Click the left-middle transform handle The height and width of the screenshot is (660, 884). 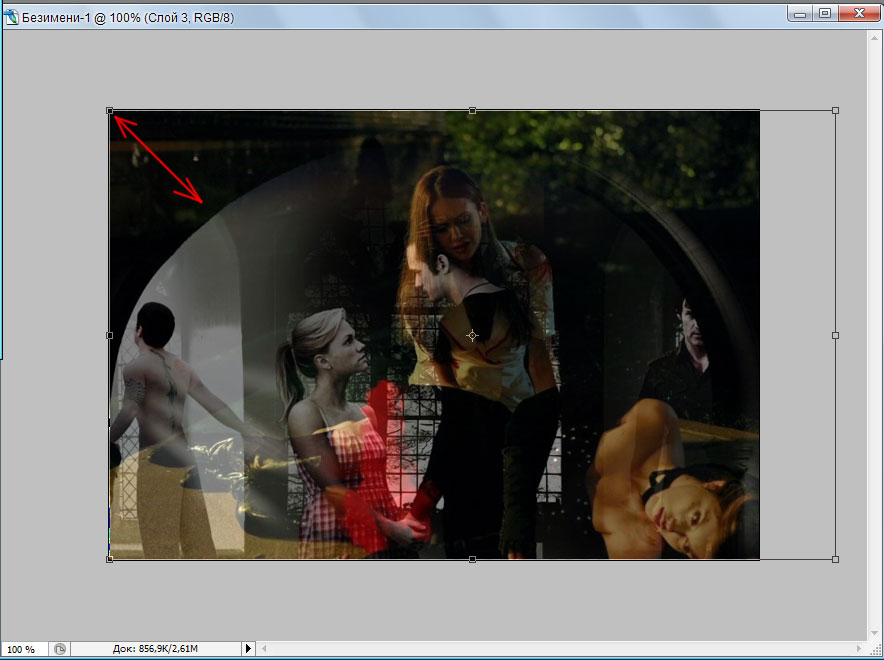110,335
